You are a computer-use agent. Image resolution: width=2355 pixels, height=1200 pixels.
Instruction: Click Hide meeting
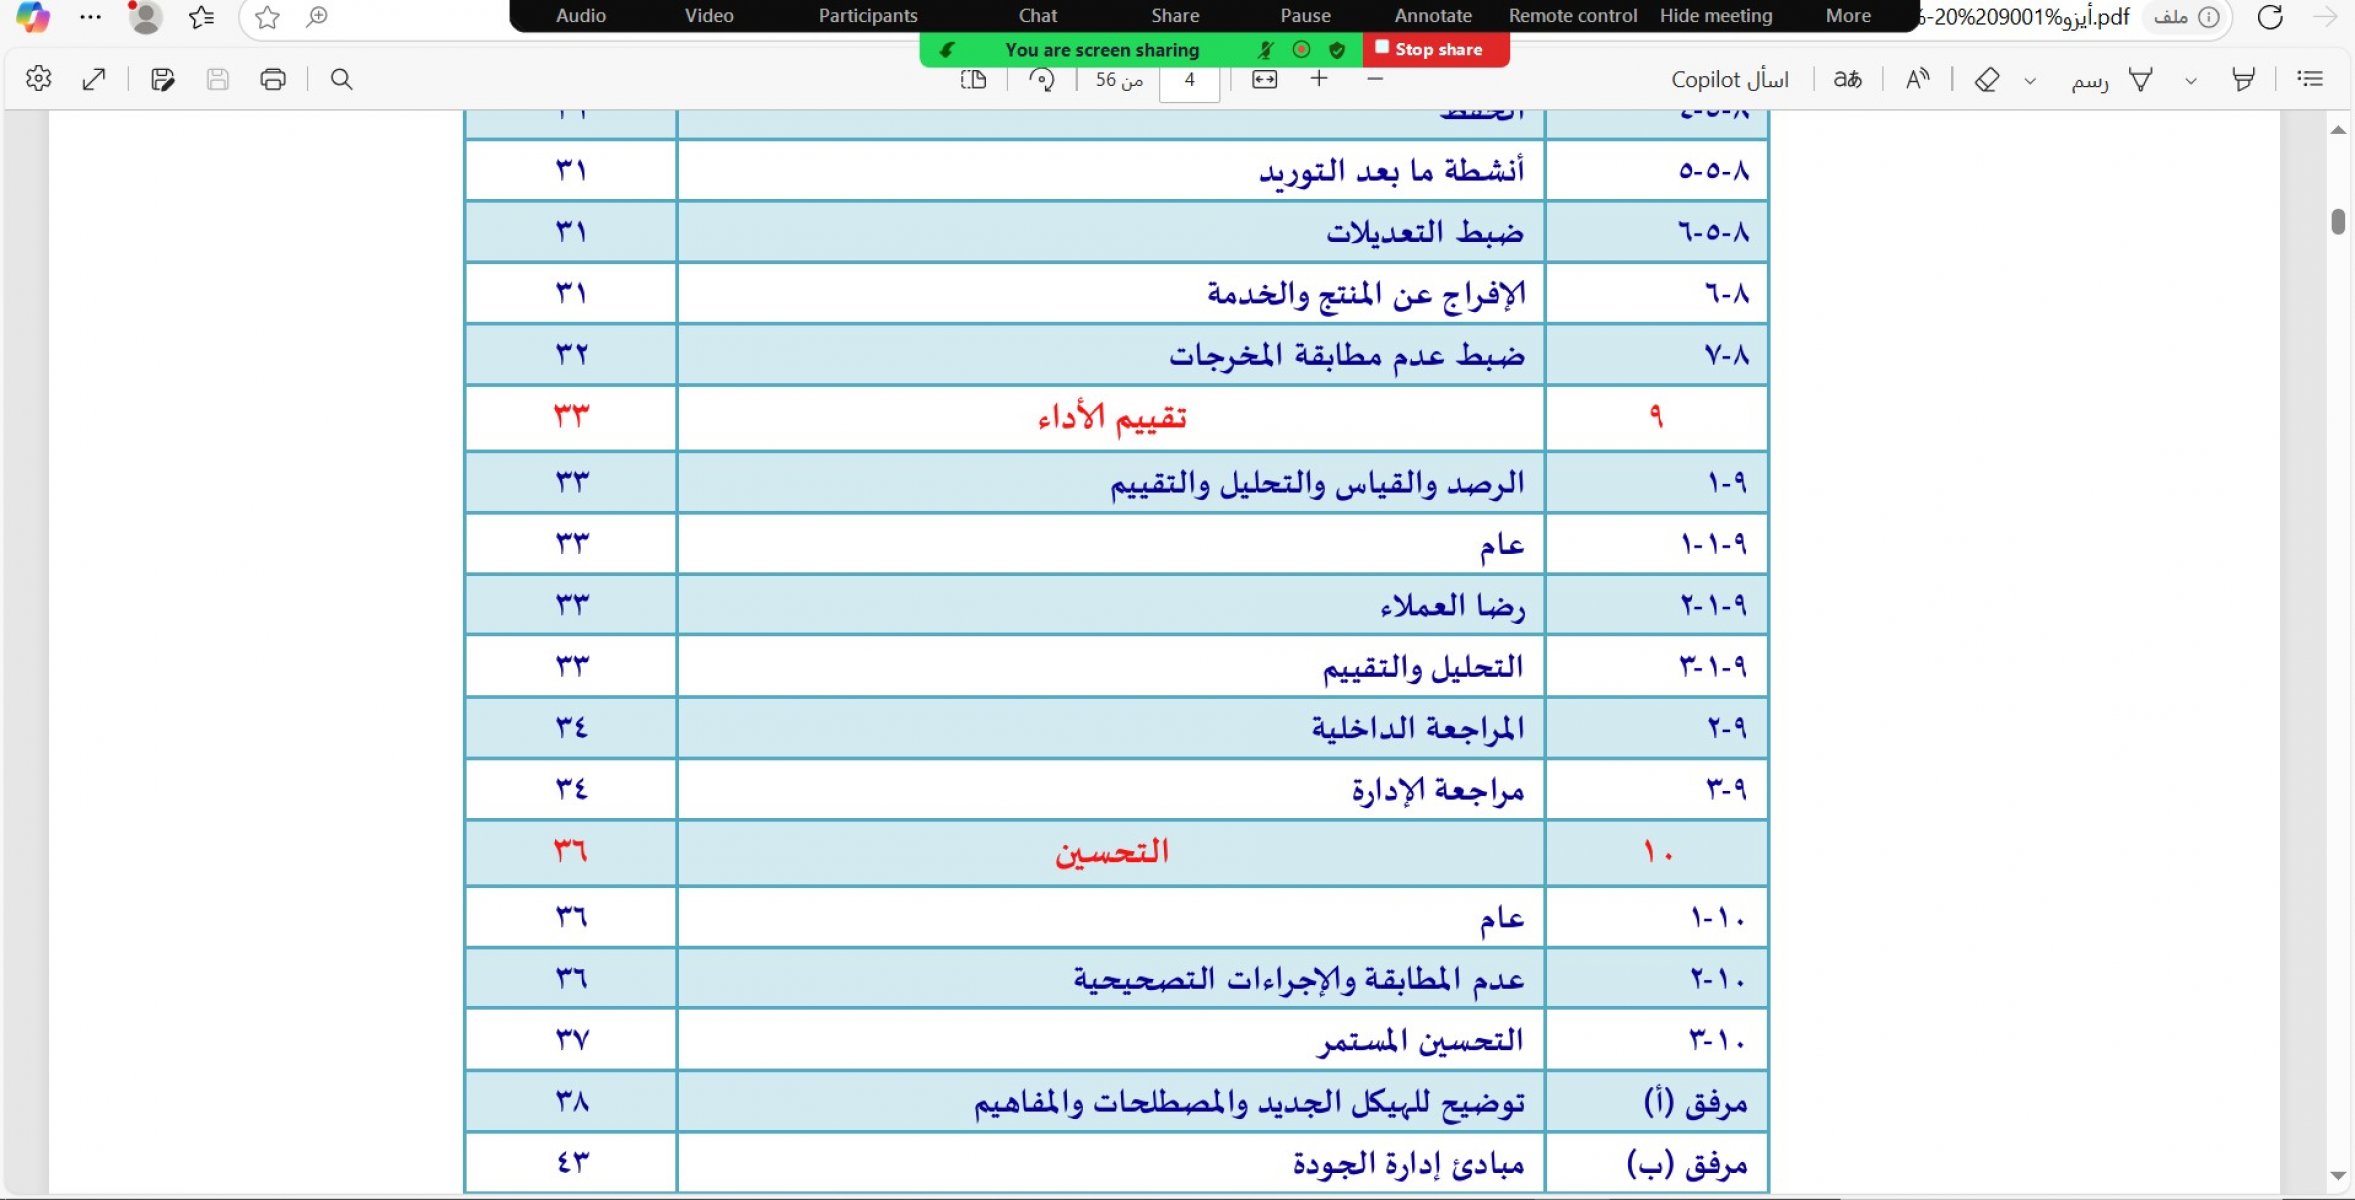click(x=1716, y=16)
